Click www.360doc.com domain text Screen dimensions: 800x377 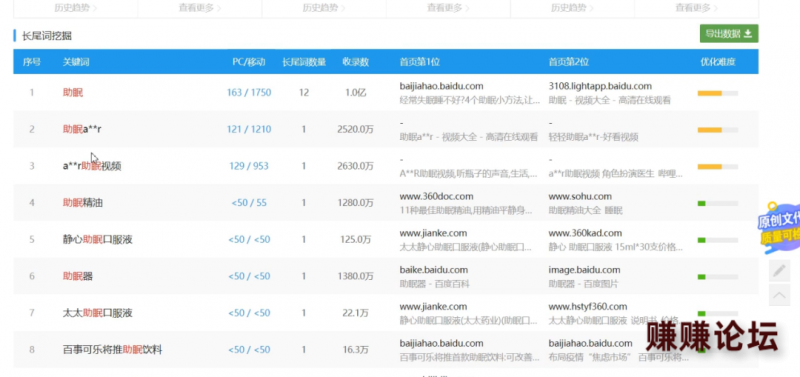pos(436,196)
